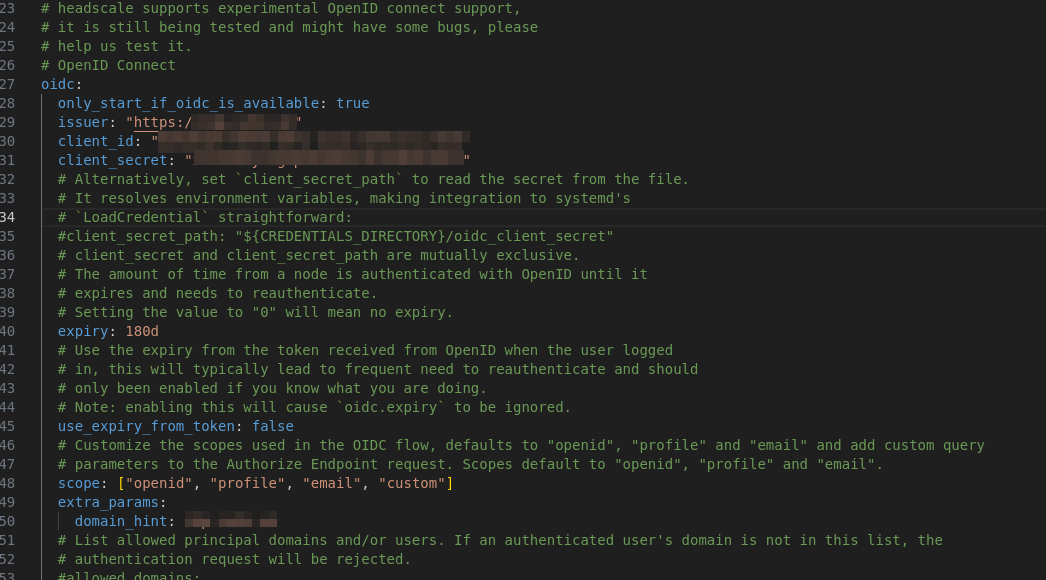
Task: Click the extra_params key
Action: pos(108,502)
